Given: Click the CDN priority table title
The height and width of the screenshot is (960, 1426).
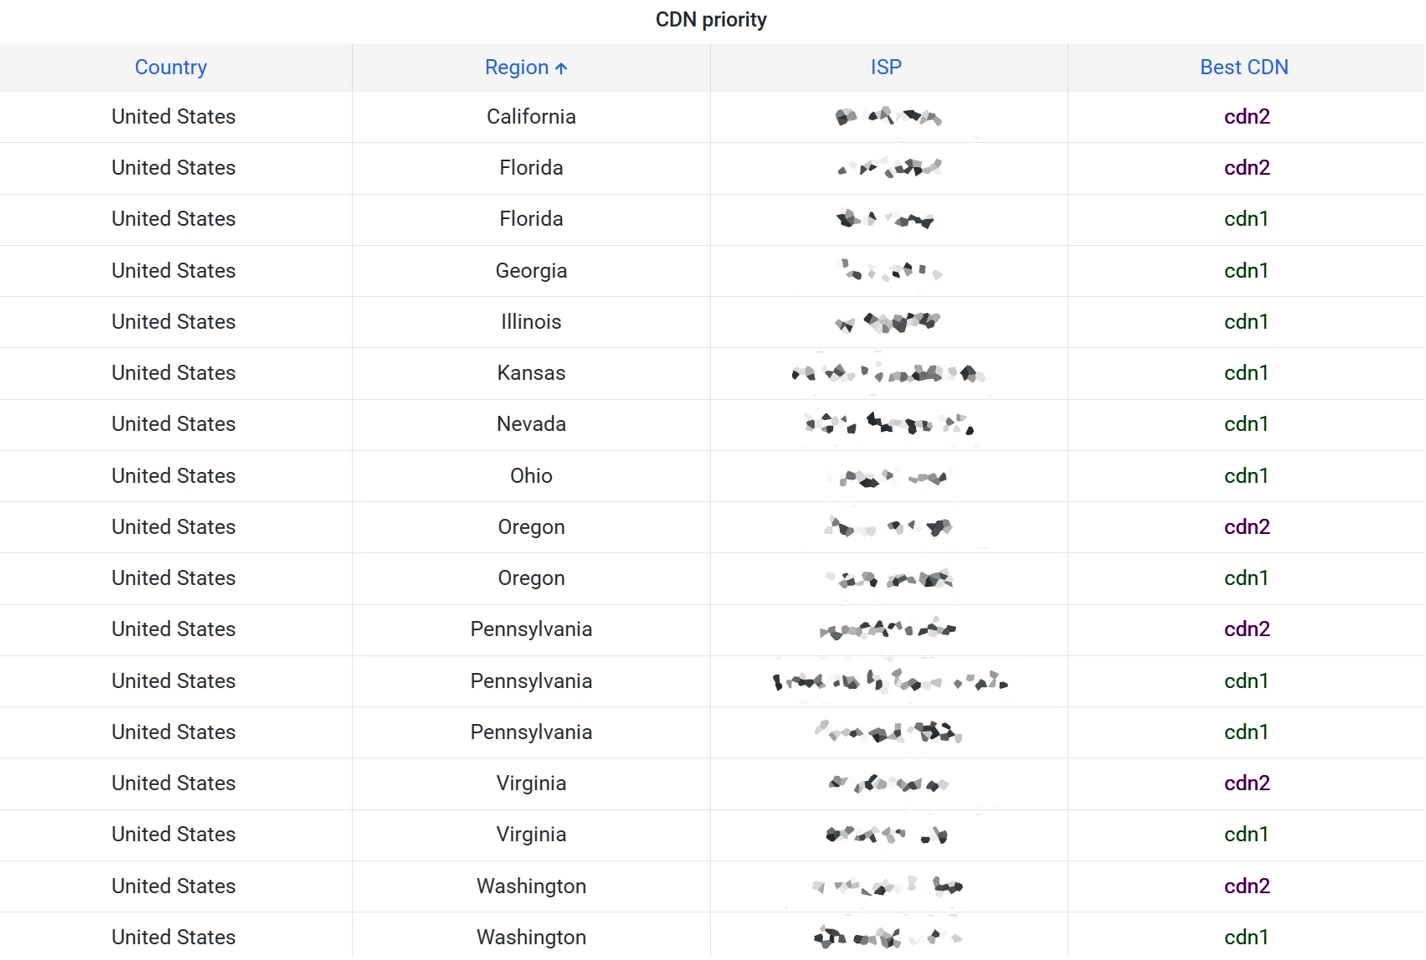Looking at the screenshot, I should pos(711,19).
